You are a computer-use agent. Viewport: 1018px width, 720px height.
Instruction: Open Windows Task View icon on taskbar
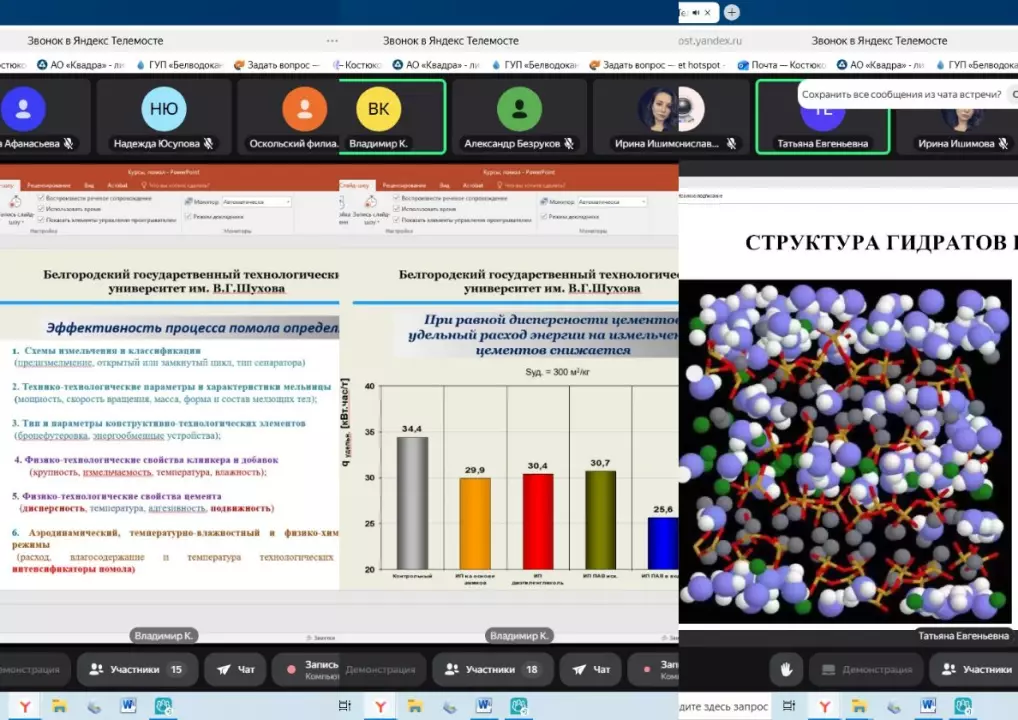tap(345, 706)
